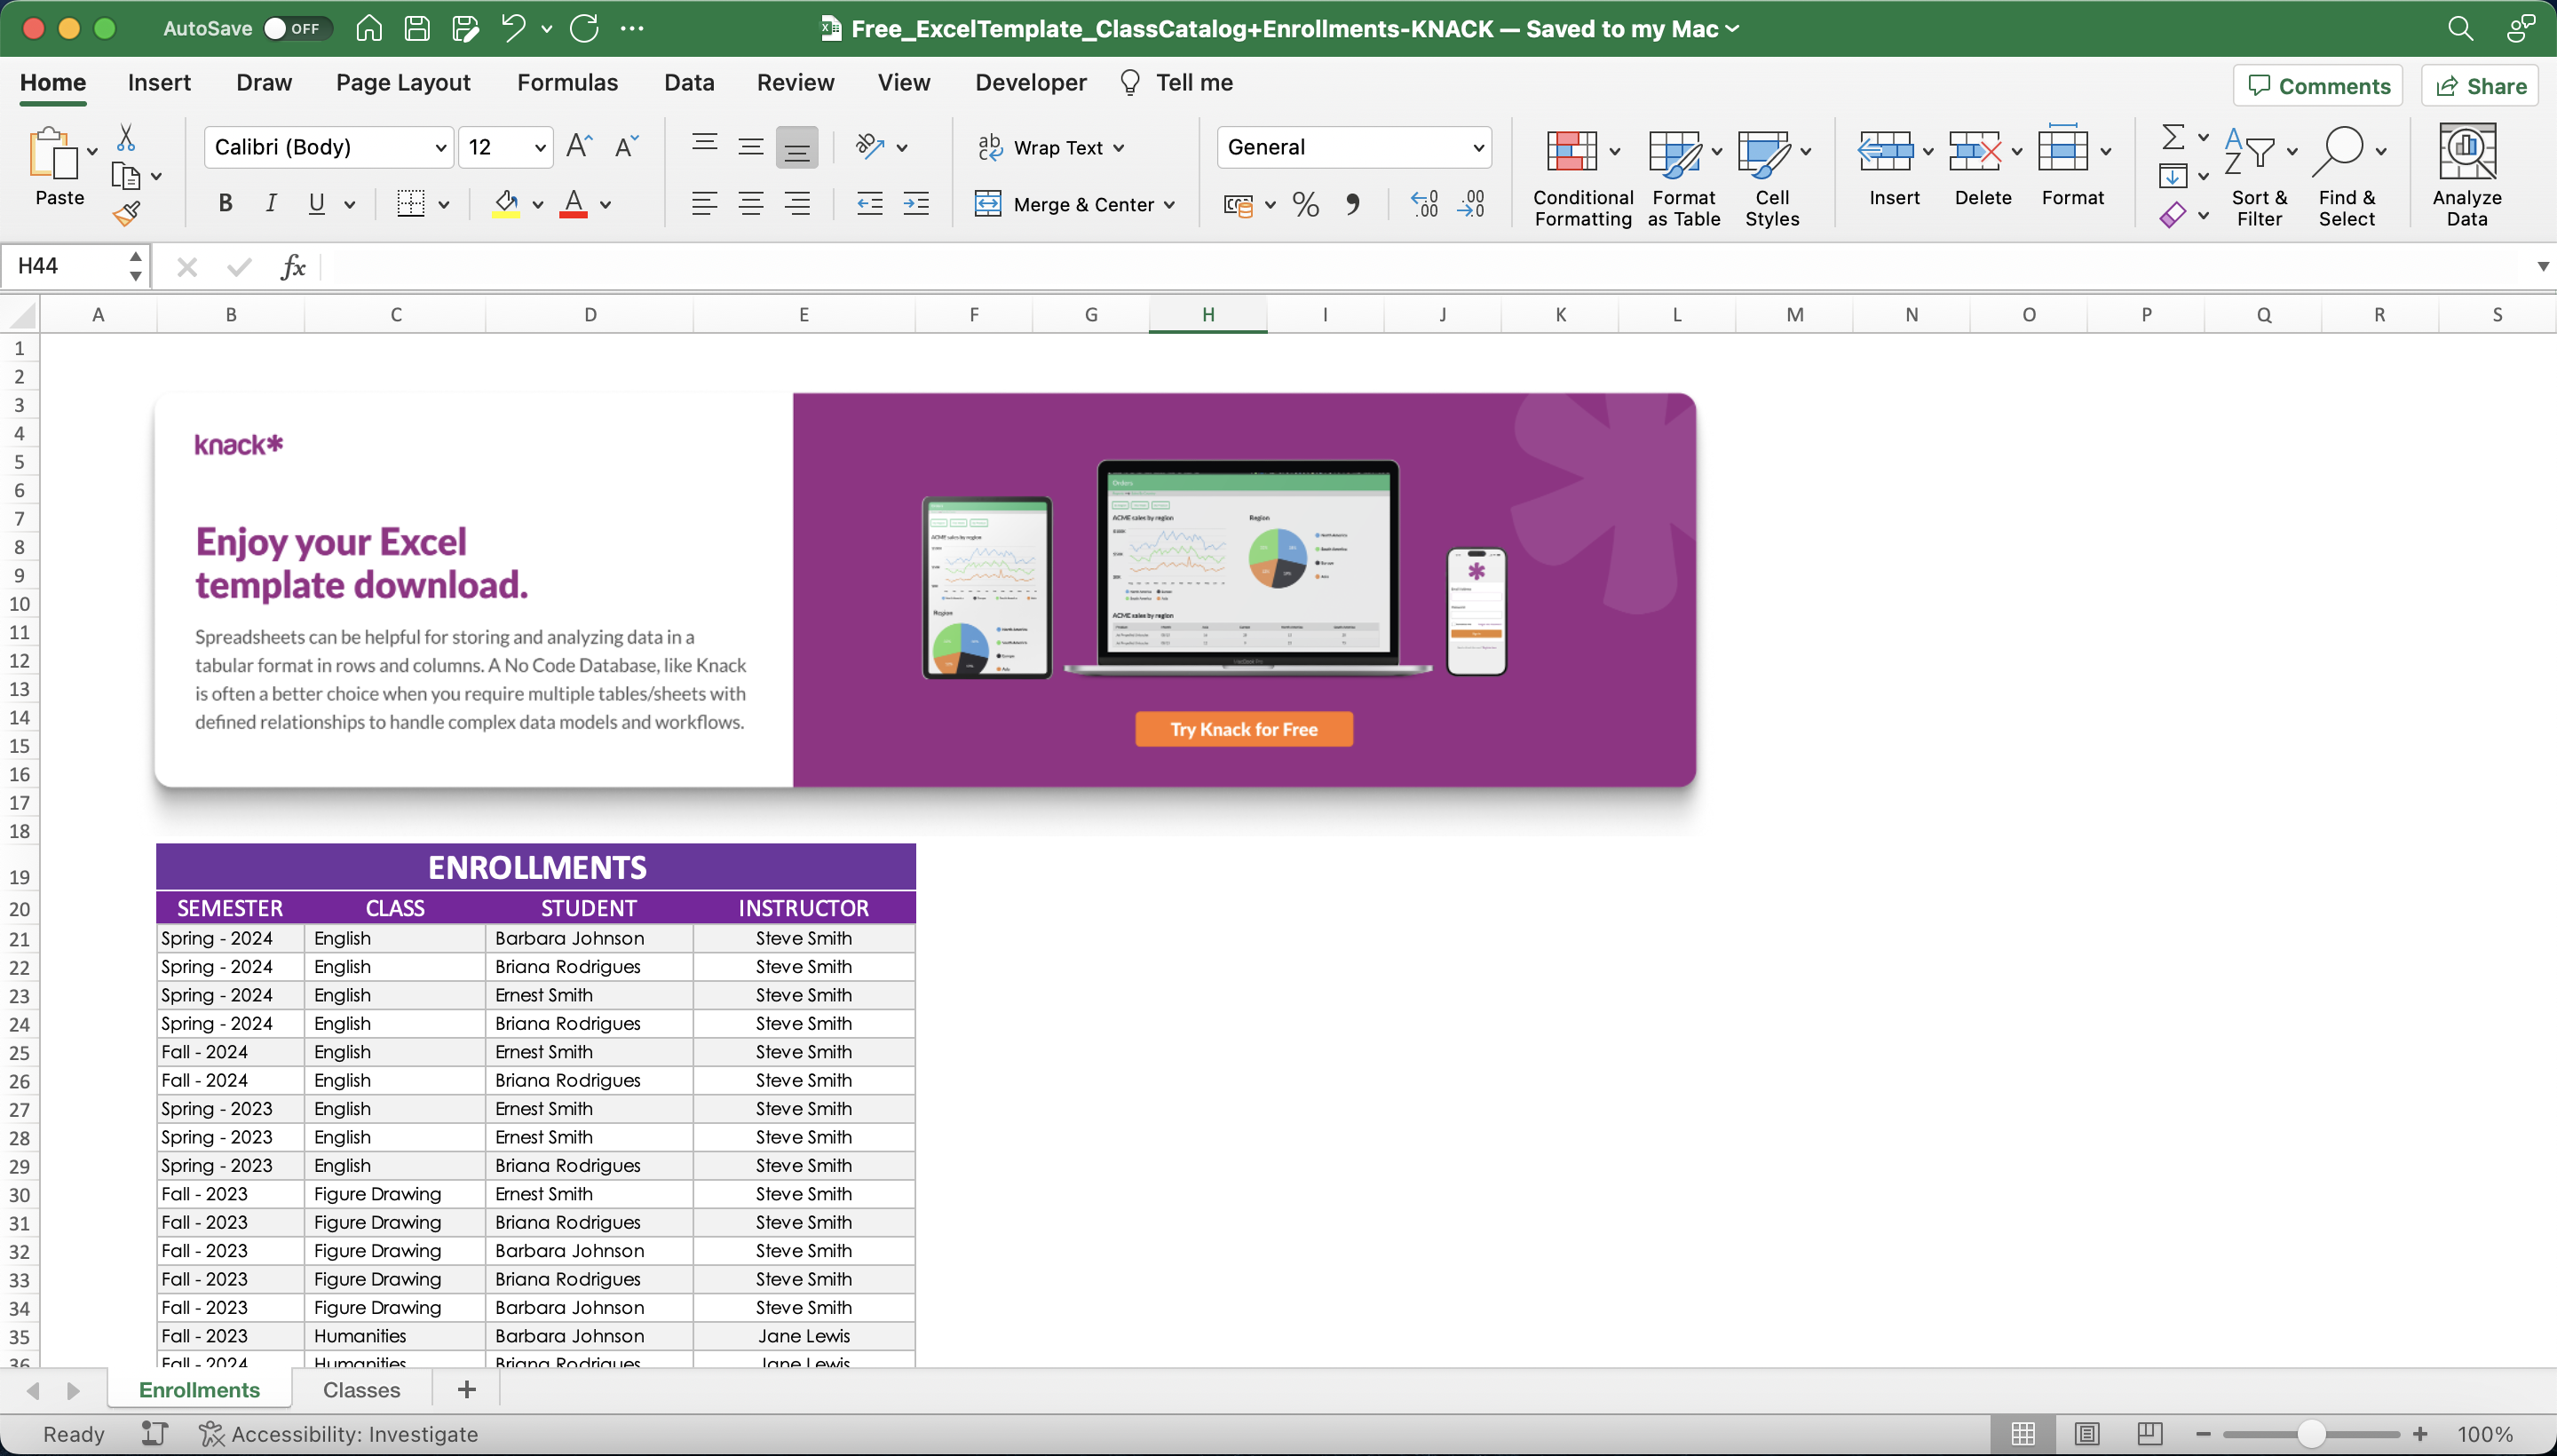Image resolution: width=2557 pixels, height=1456 pixels.
Task: Click the align center toolbar button
Action: click(x=751, y=203)
